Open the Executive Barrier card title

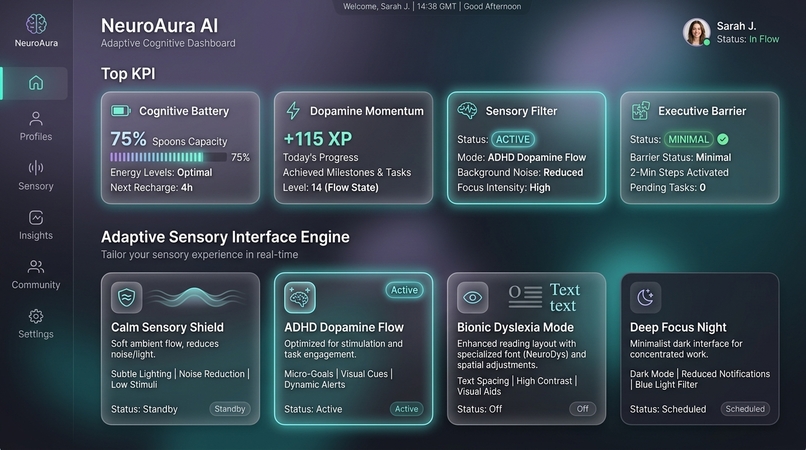pyautogui.click(x=702, y=111)
